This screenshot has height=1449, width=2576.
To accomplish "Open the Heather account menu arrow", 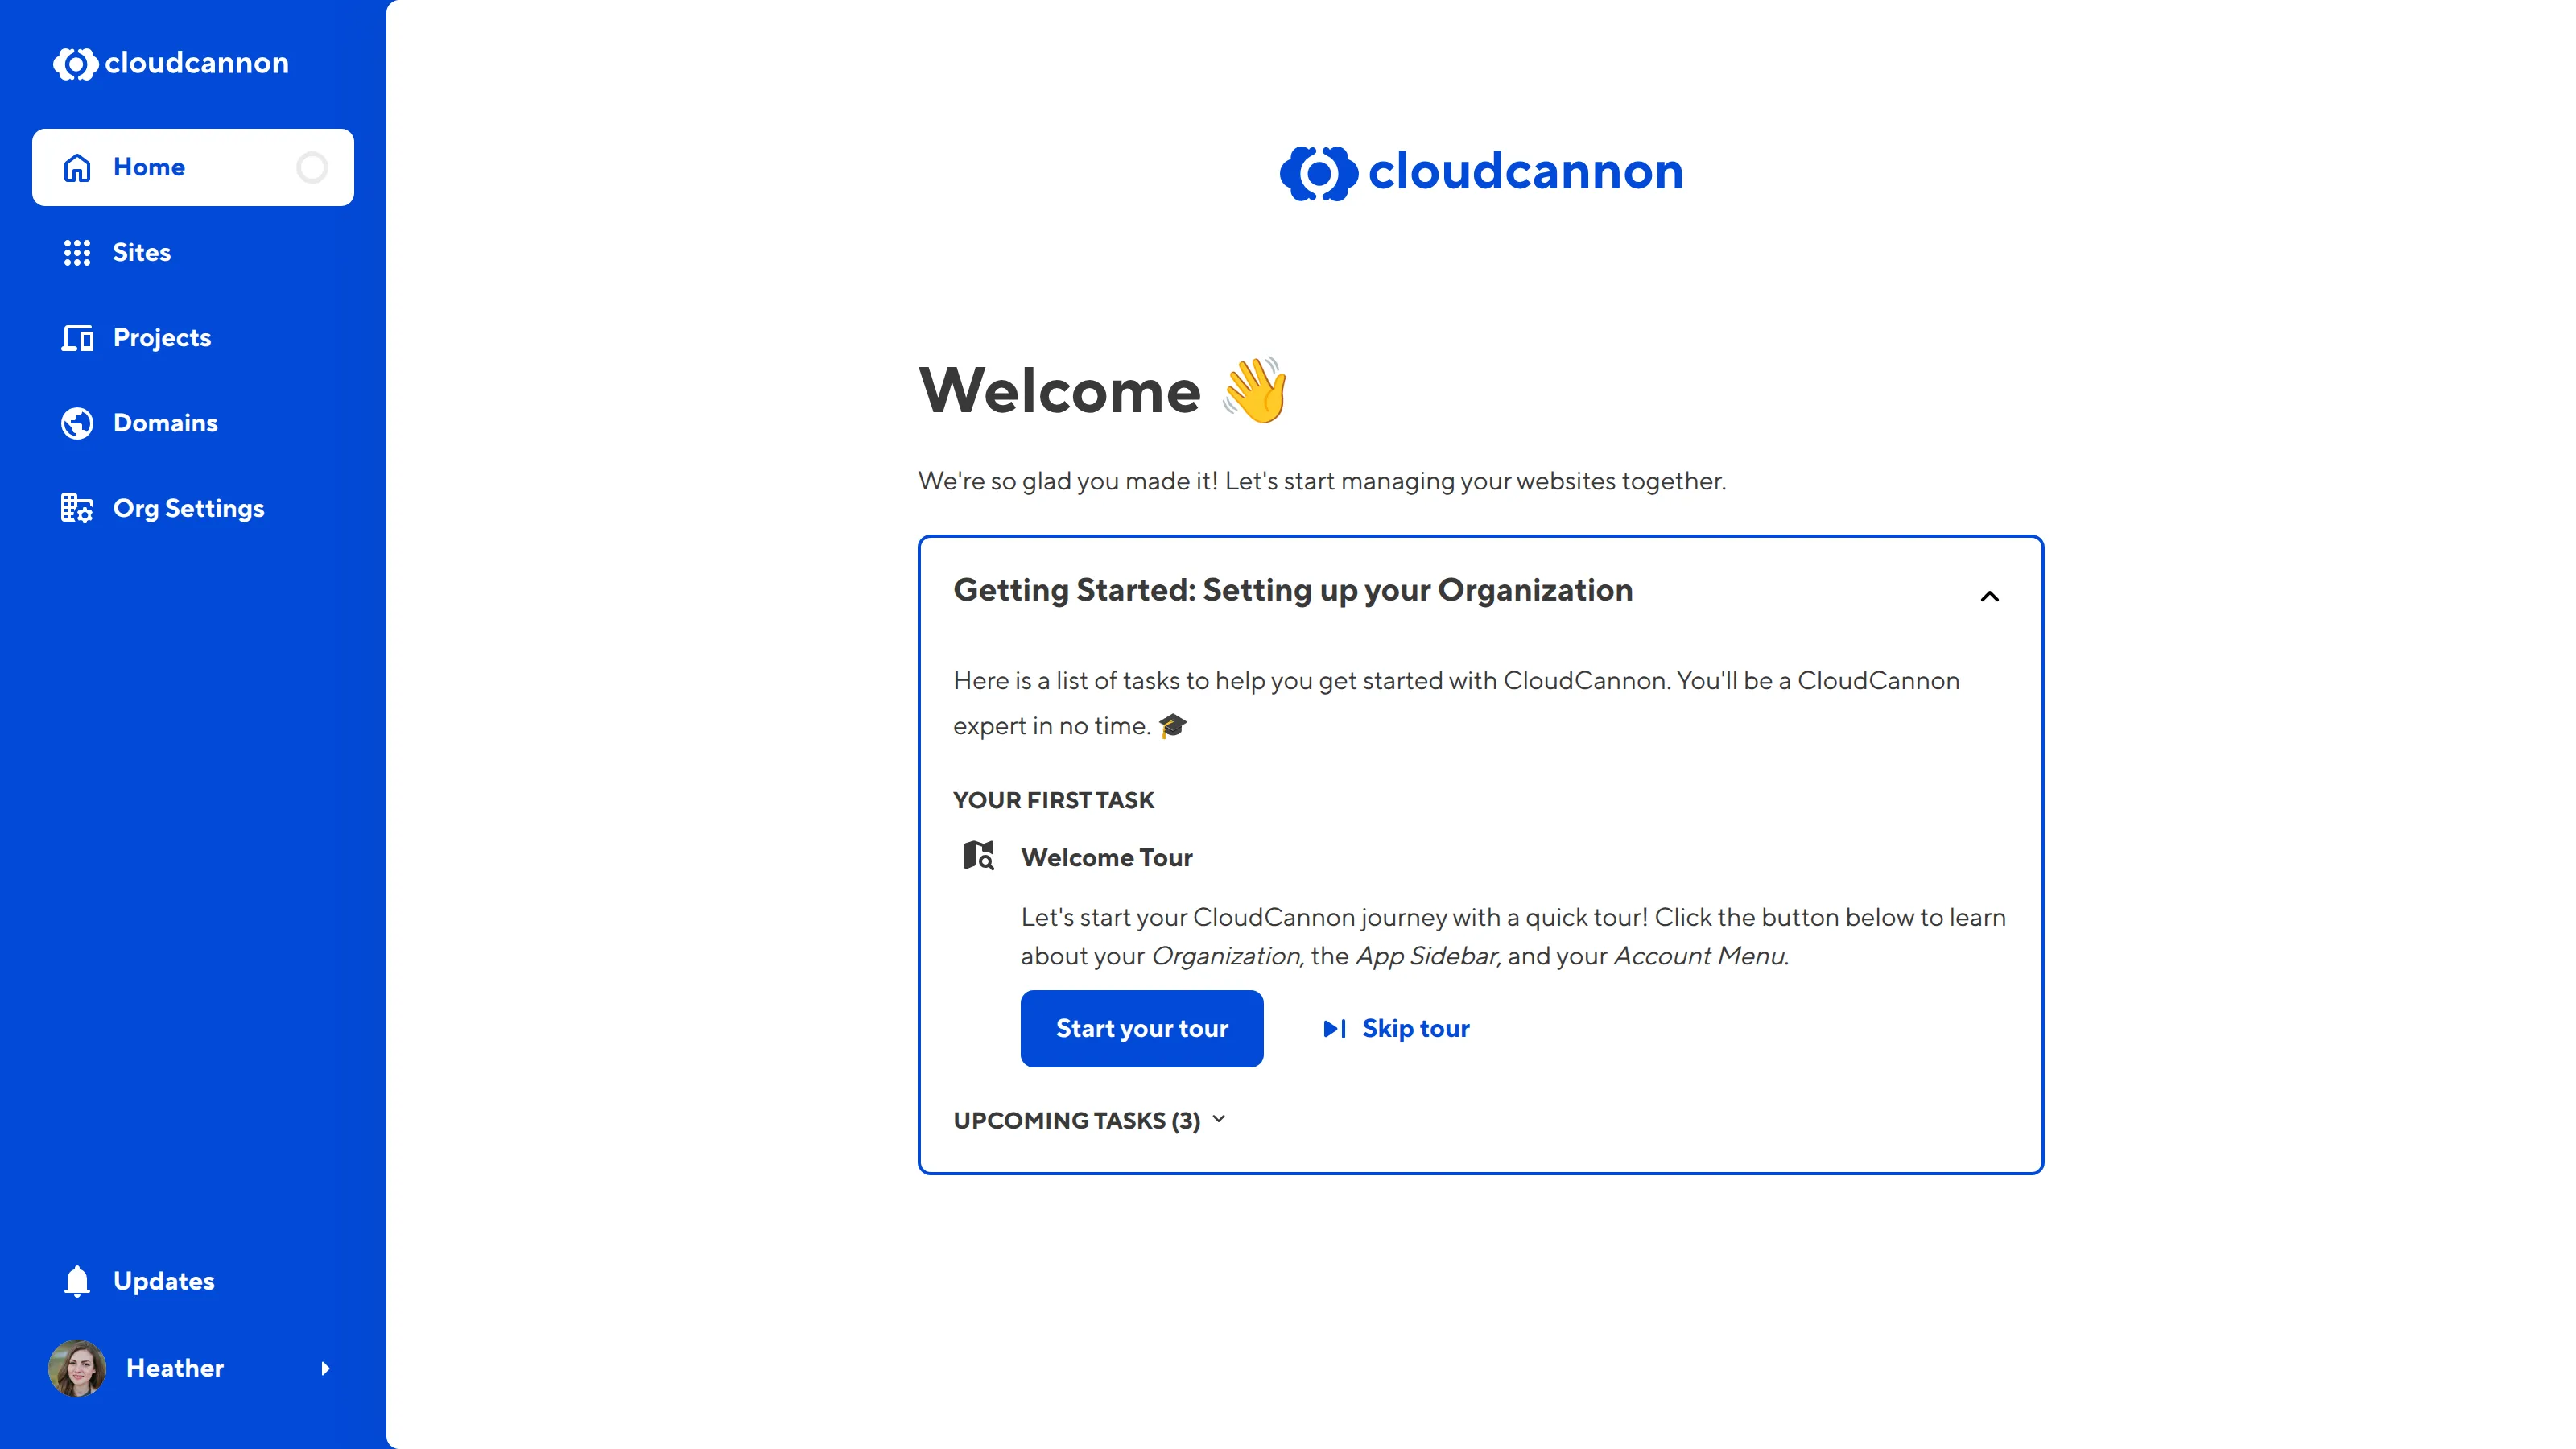I will coord(326,1369).
